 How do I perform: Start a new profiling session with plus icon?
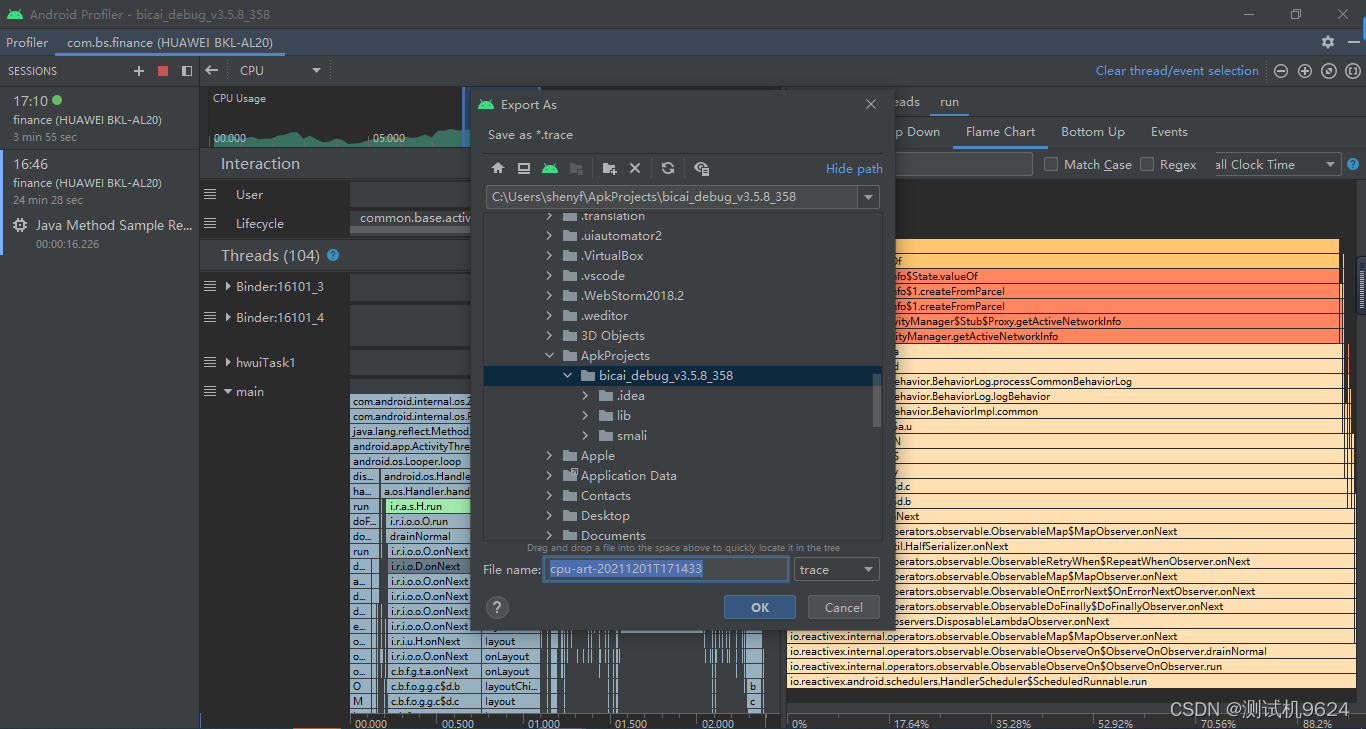(x=139, y=71)
